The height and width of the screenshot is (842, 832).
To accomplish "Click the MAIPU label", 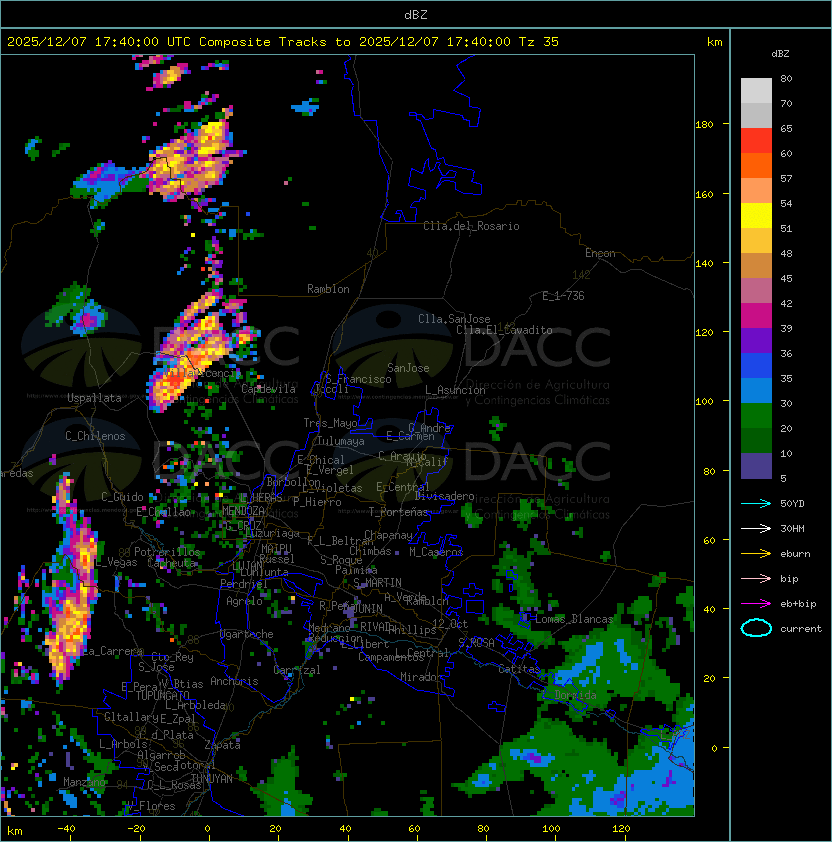I will (276, 549).
